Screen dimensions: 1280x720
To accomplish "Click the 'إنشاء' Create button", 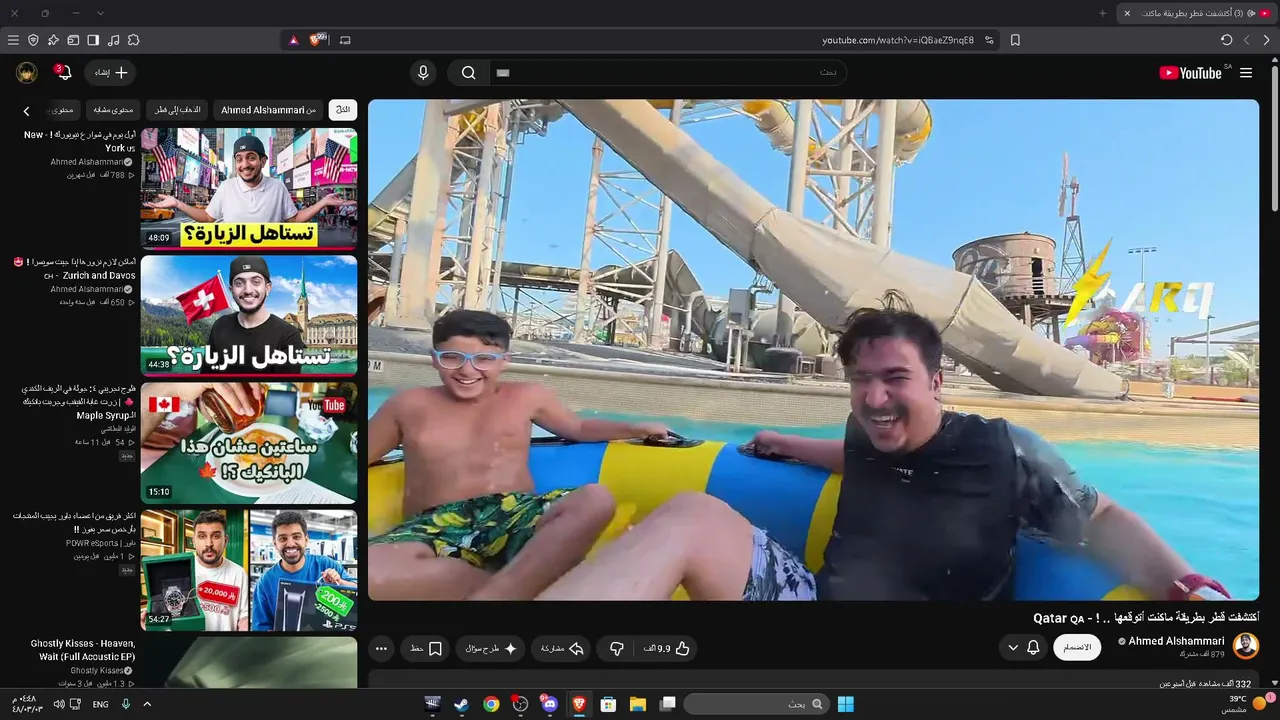I will [x=110, y=73].
